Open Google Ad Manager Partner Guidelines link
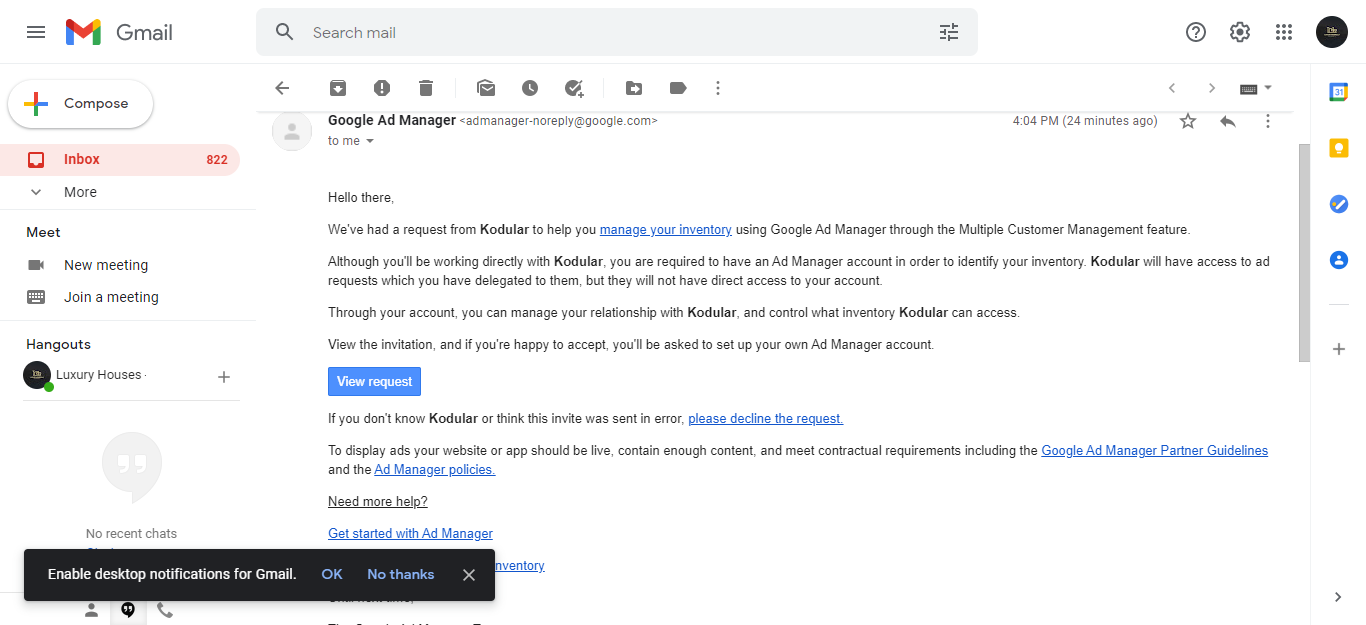The height and width of the screenshot is (625, 1366). [x=1155, y=450]
